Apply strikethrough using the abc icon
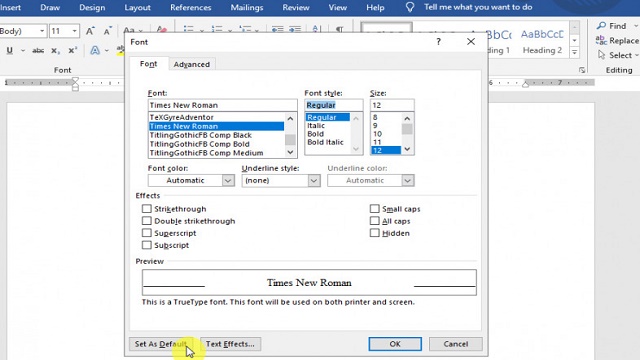 (x=38, y=50)
